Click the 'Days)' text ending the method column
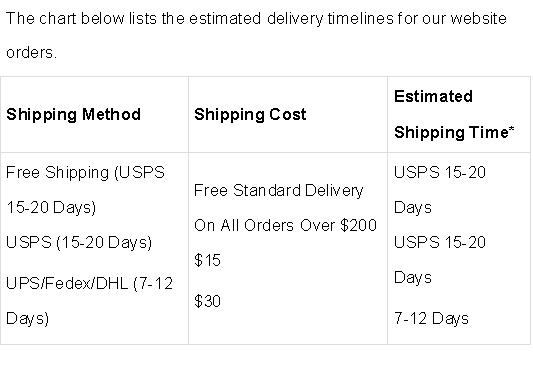Screen dimensions: 533x381 [x=28, y=318]
